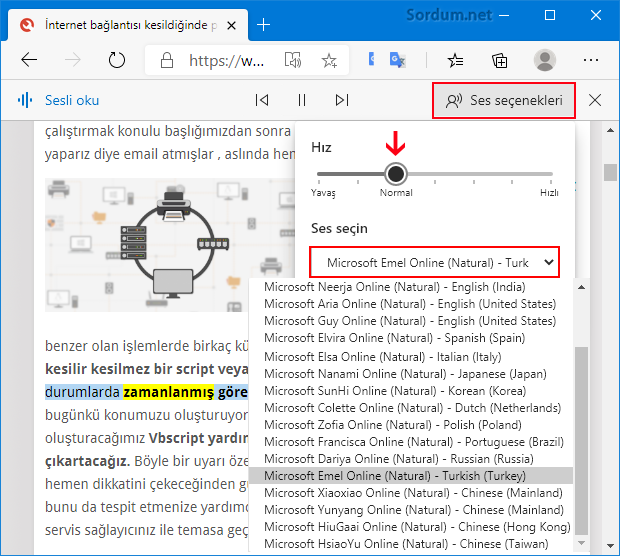The width and height of the screenshot is (620, 556).
Task: Add this page to favorites star
Action: click(x=329, y=61)
